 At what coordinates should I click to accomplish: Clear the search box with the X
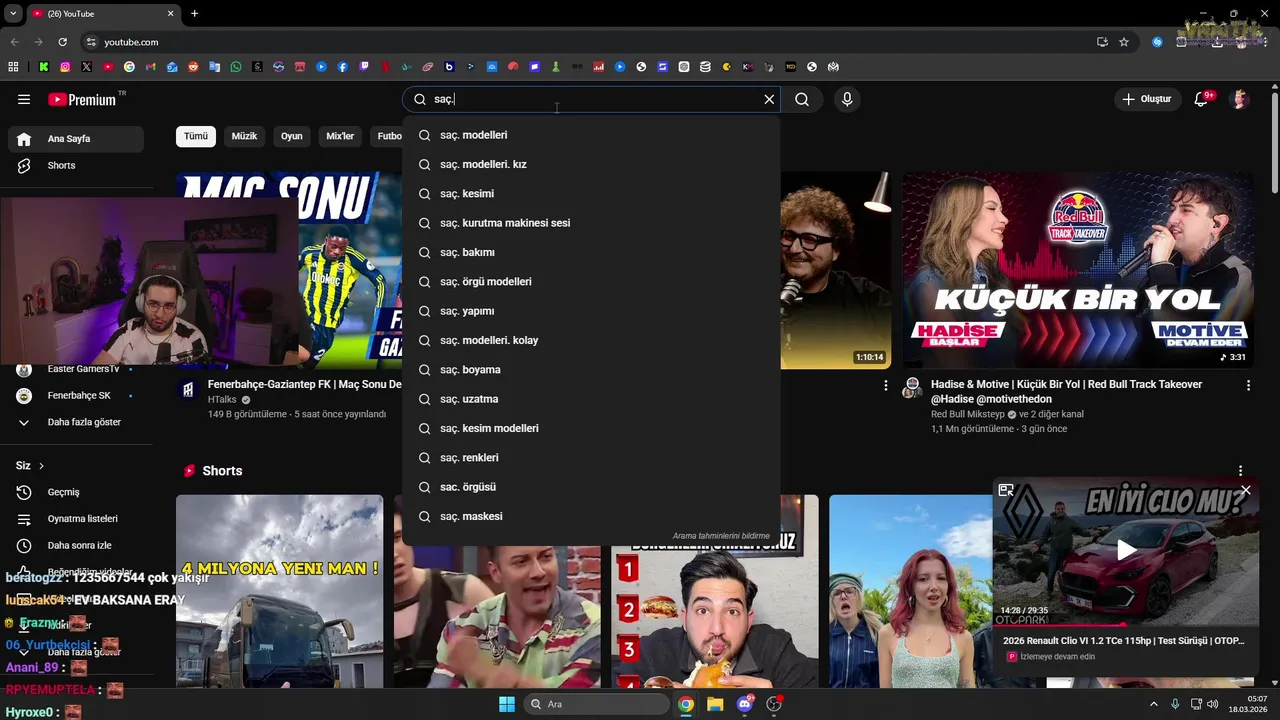[x=769, y=99]
